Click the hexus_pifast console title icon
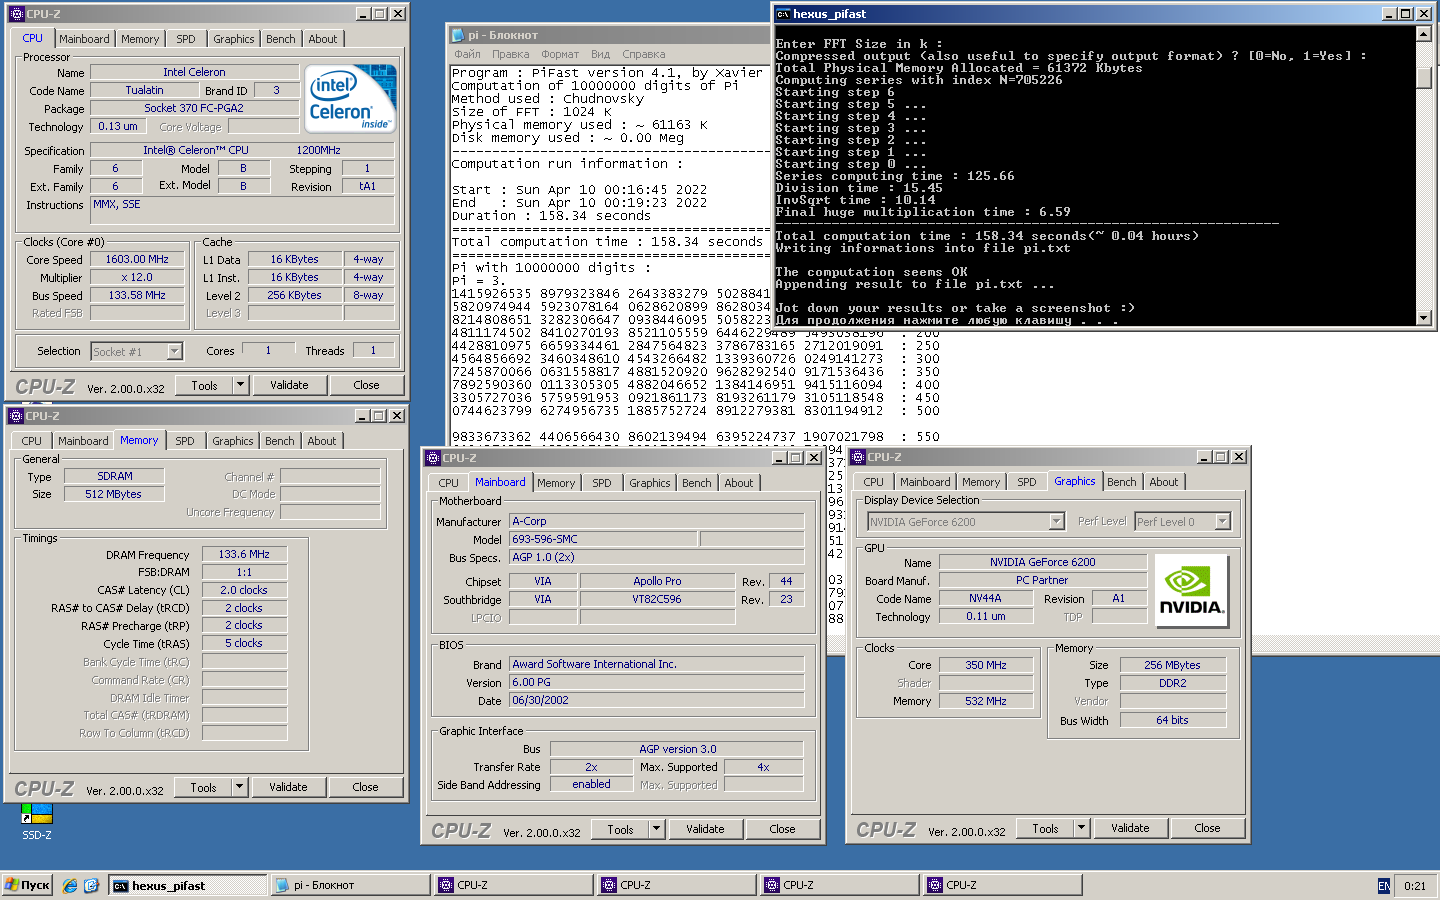Viewport: 1440px width, 900px height. pyautogui.click(x=783, y=14)
